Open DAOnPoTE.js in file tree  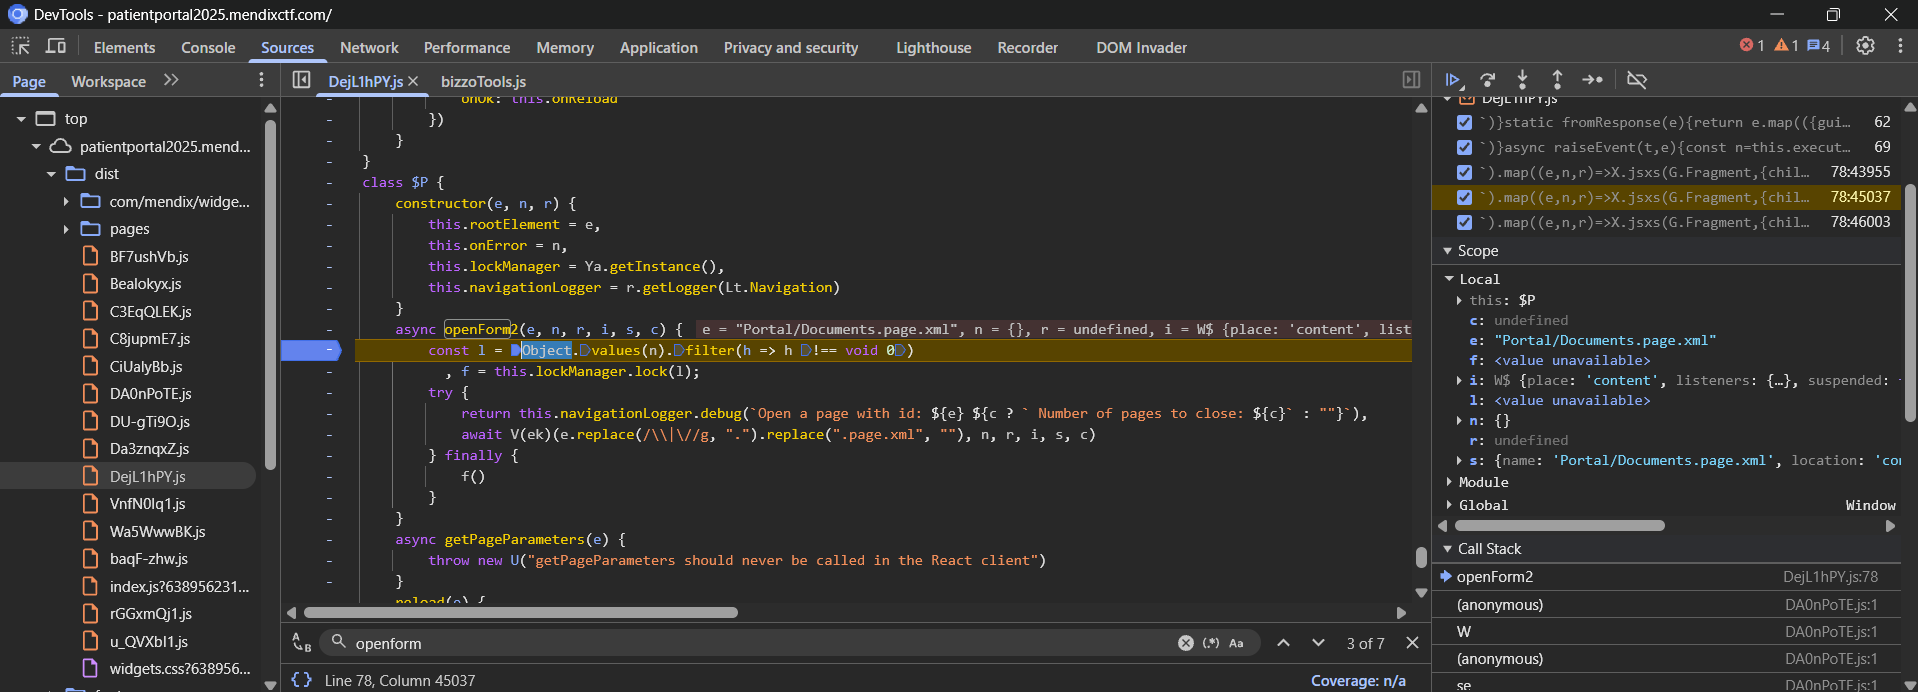[150, 394]
